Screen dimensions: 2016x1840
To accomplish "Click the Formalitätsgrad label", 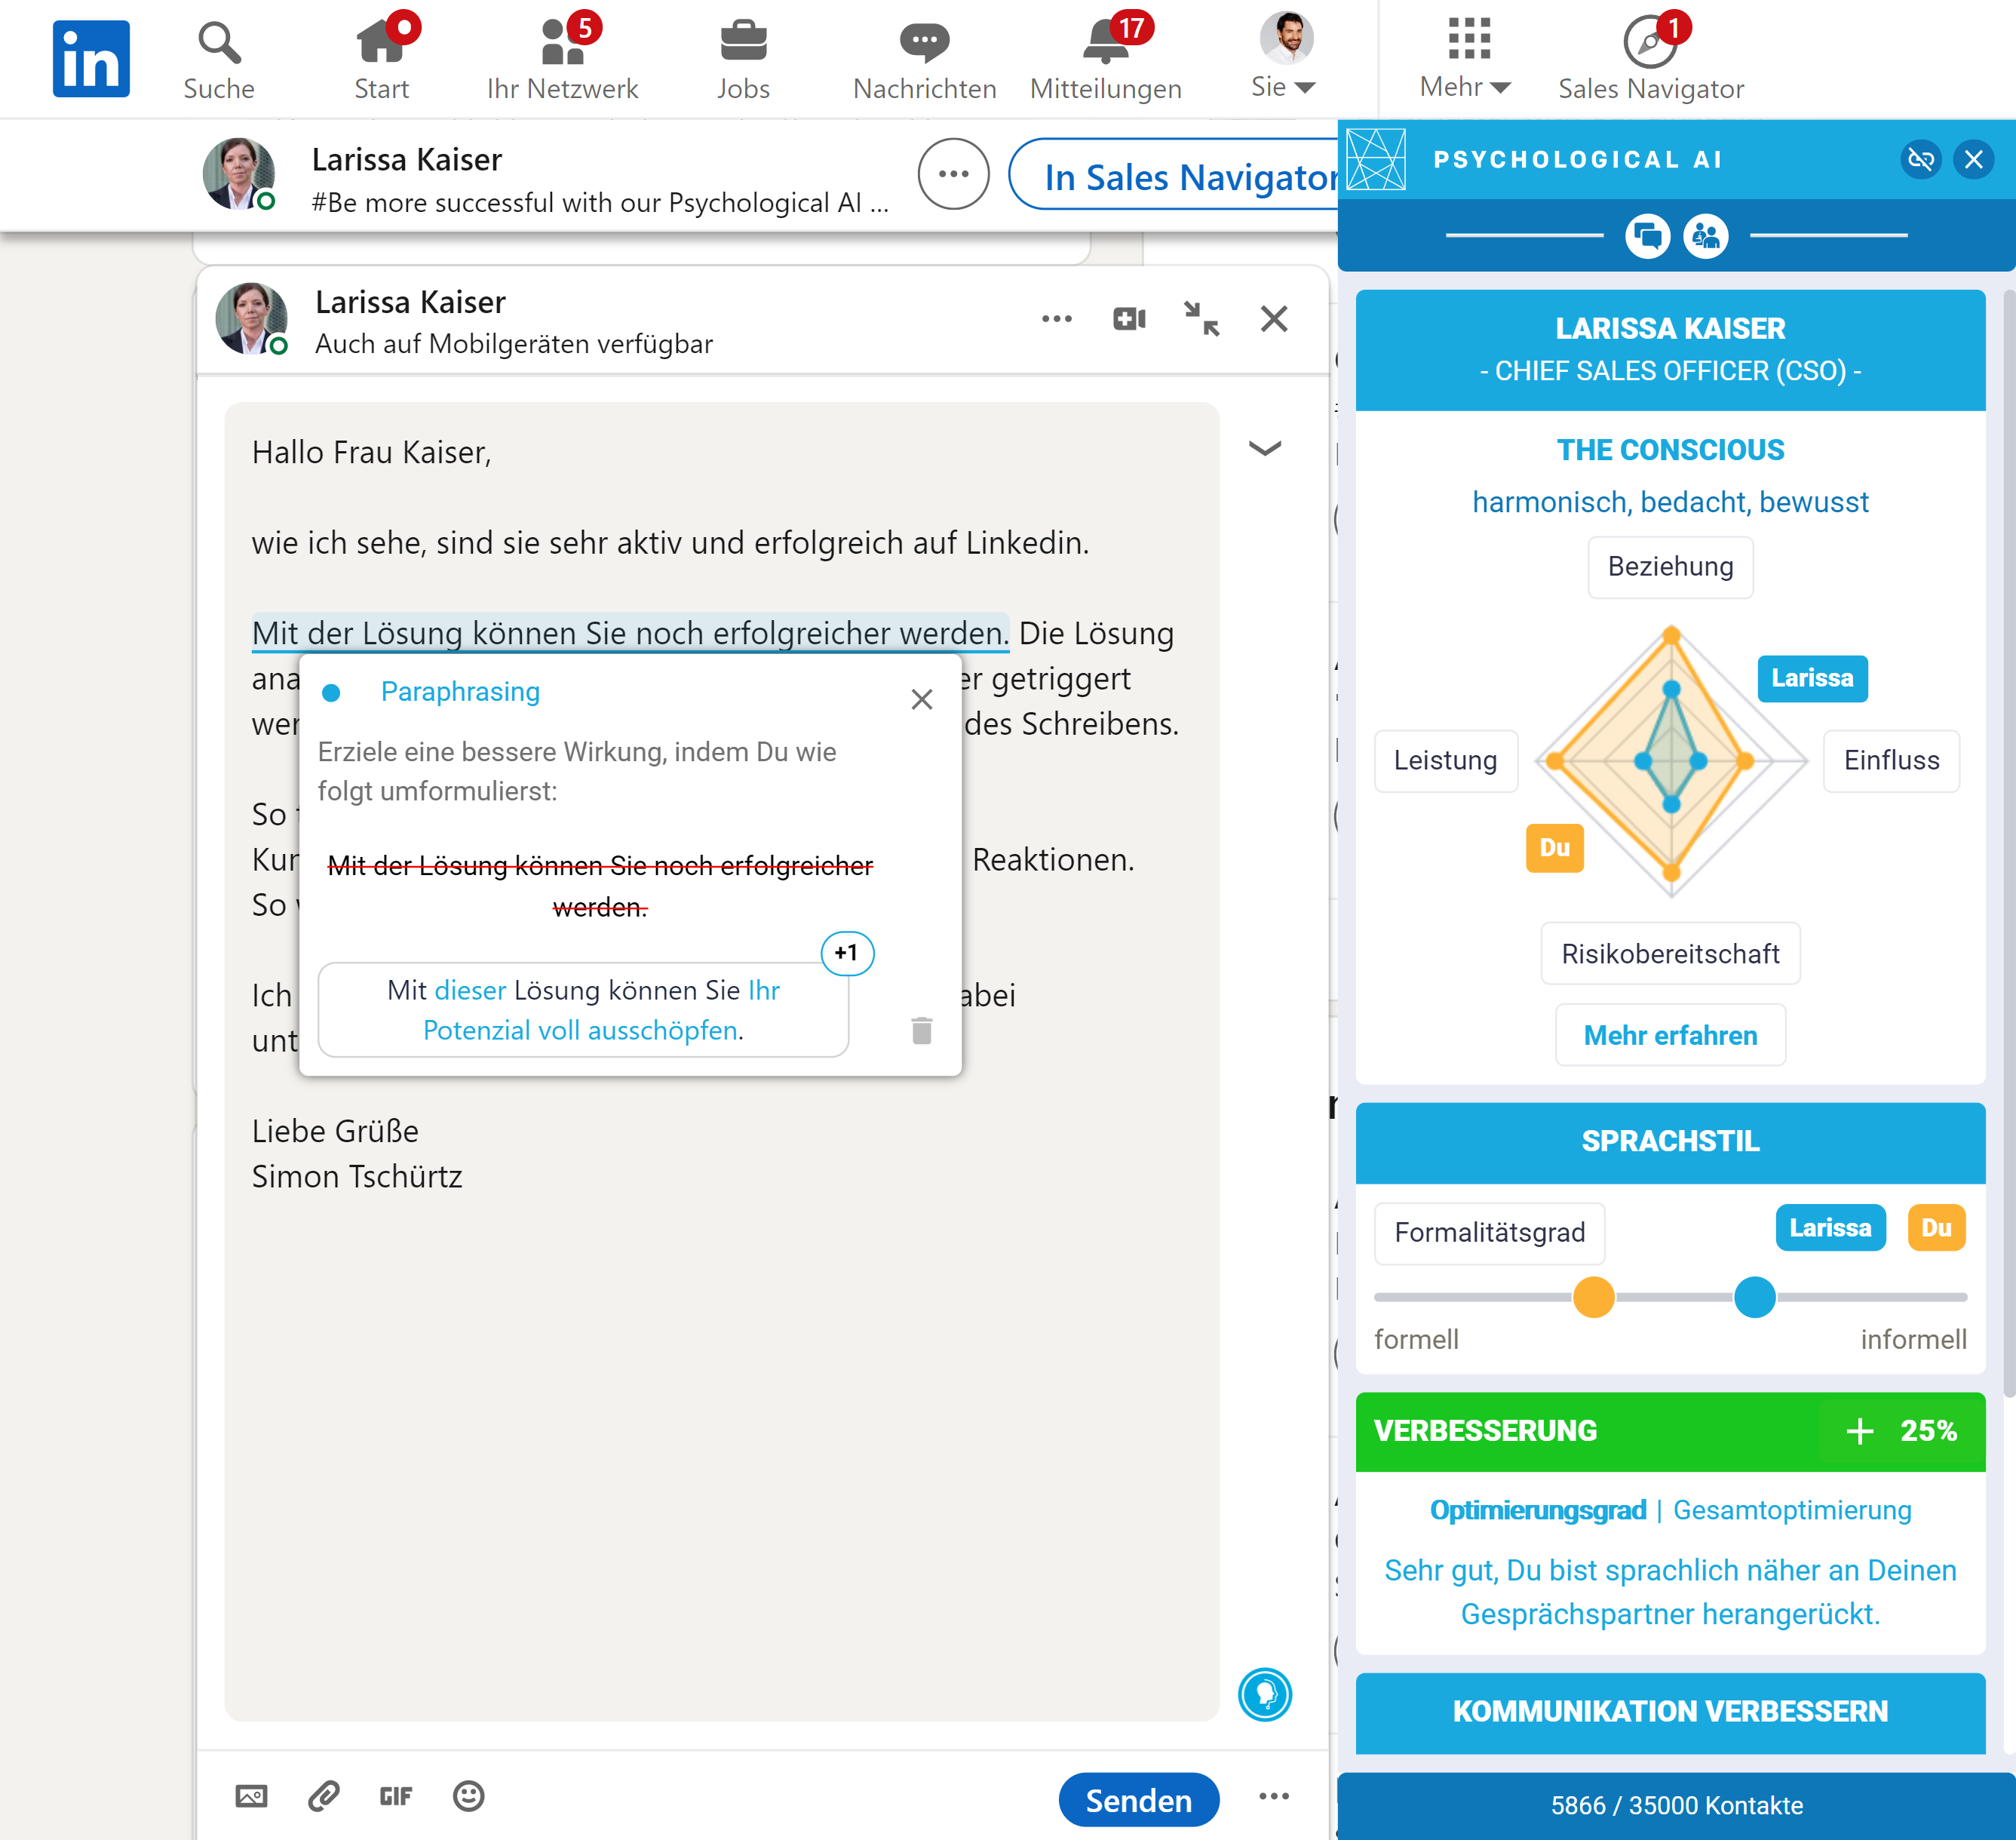I will point(1490,1233).
